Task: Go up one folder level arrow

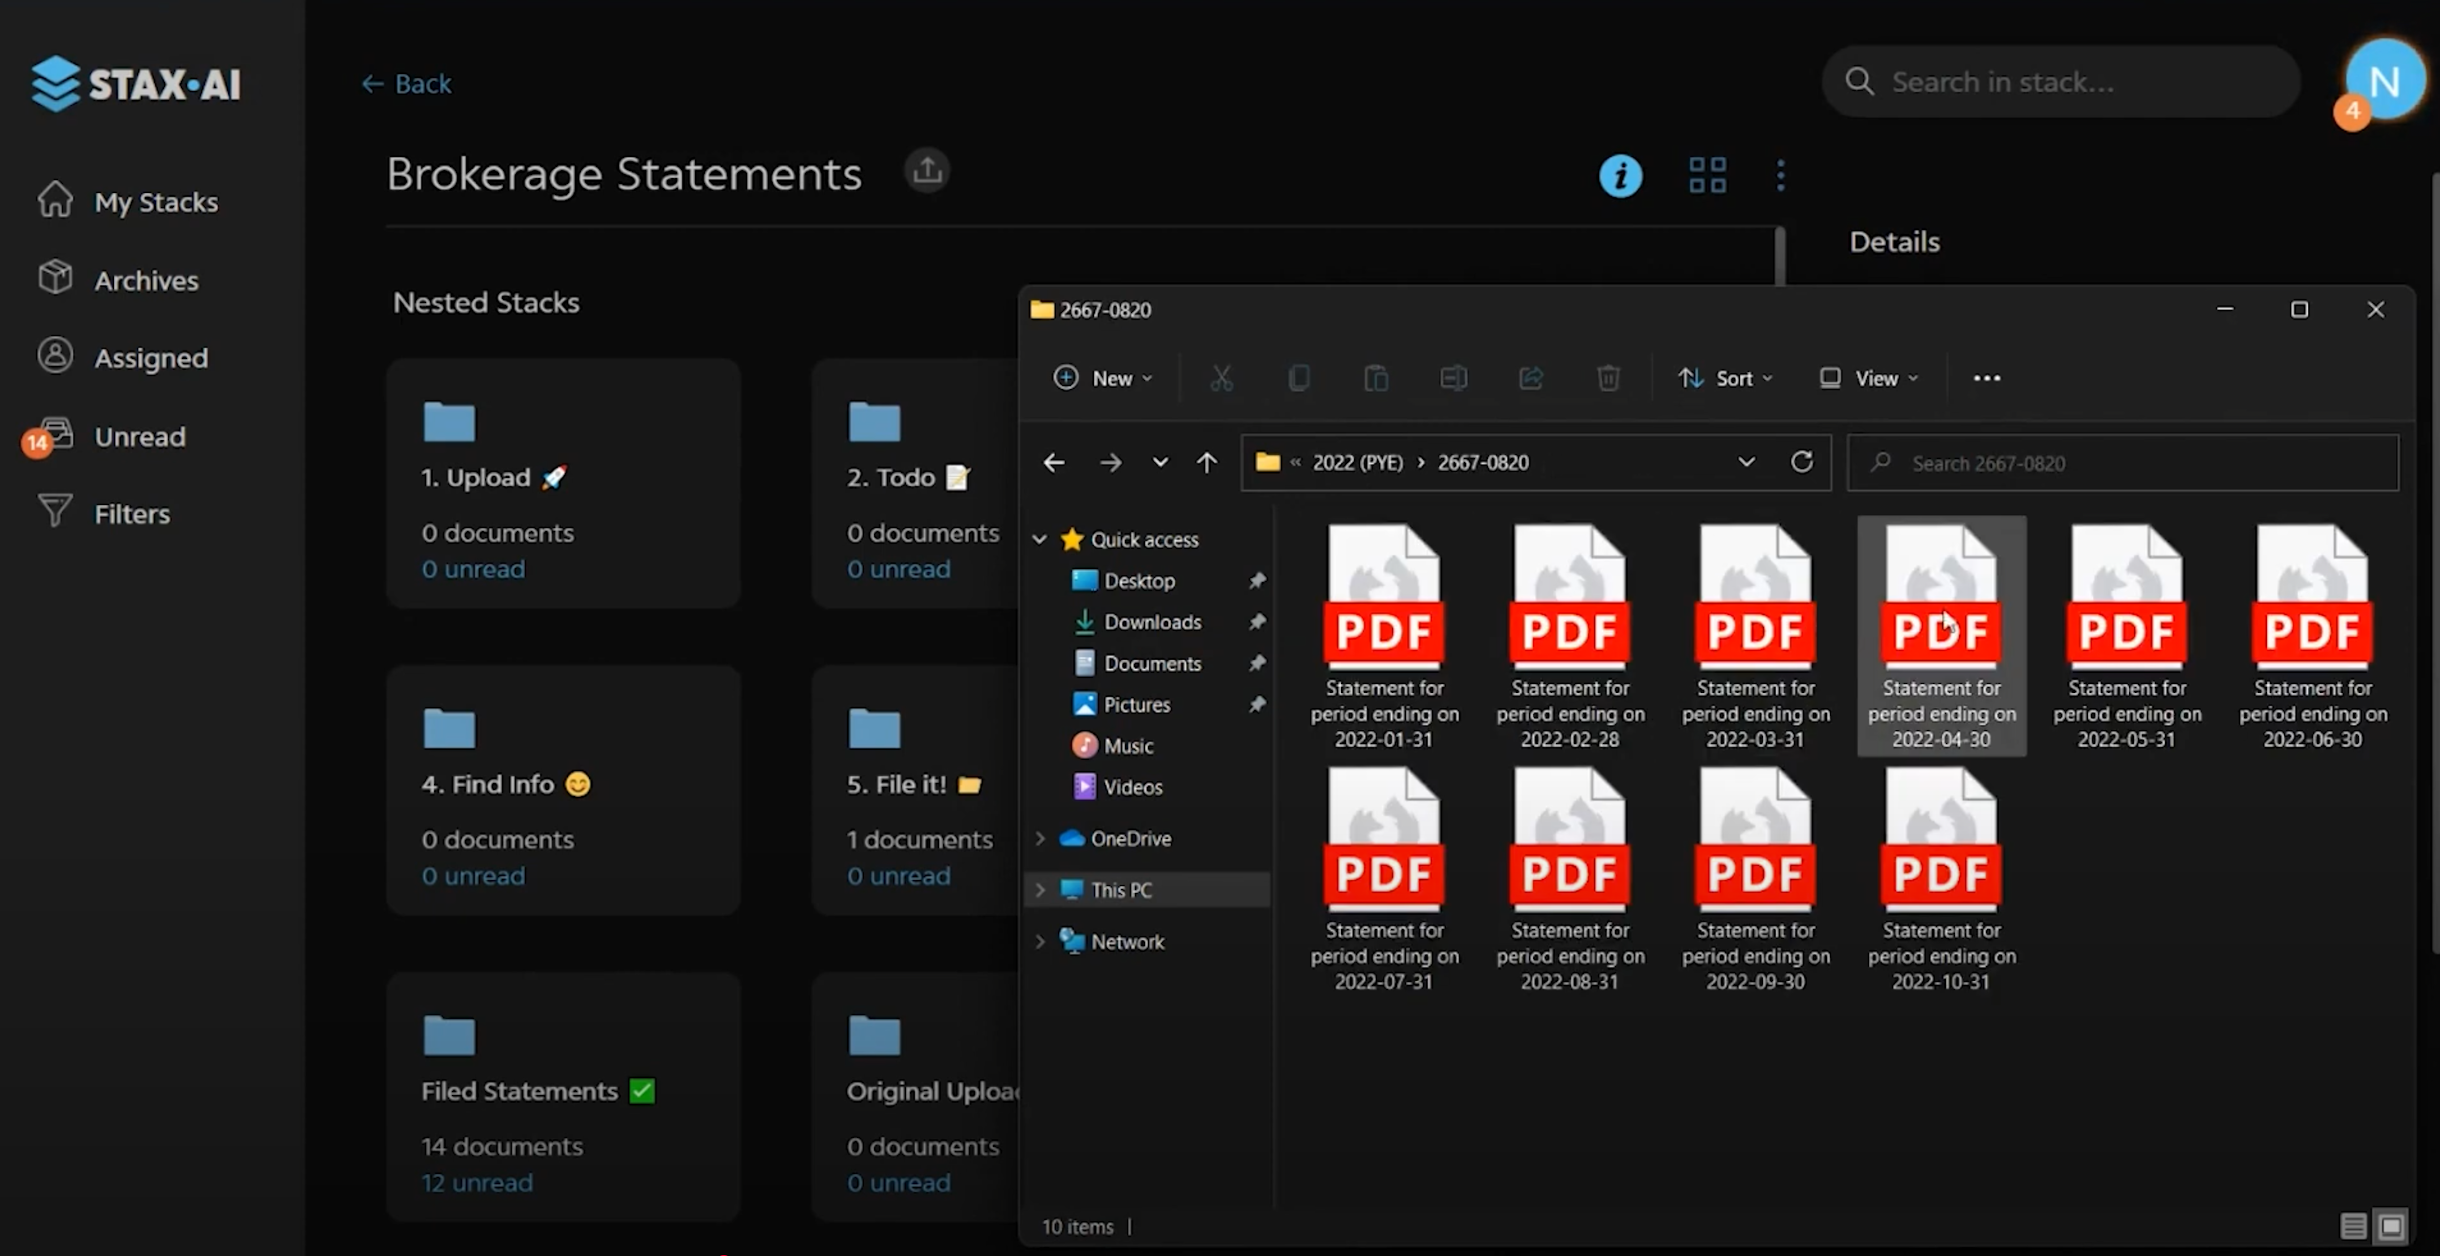Action: (1207, 462)
